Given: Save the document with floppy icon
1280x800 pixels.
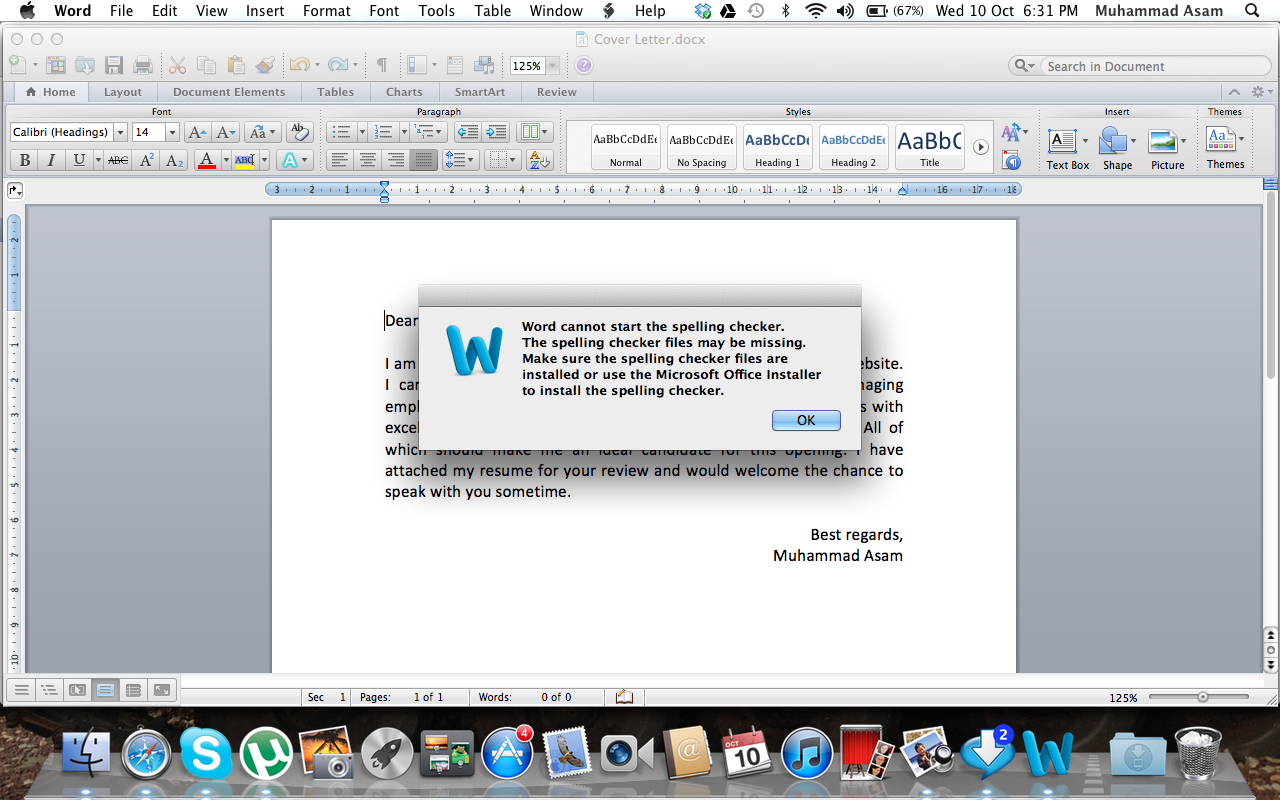Looking at the screenshot, I should click(x=114, y=66).
